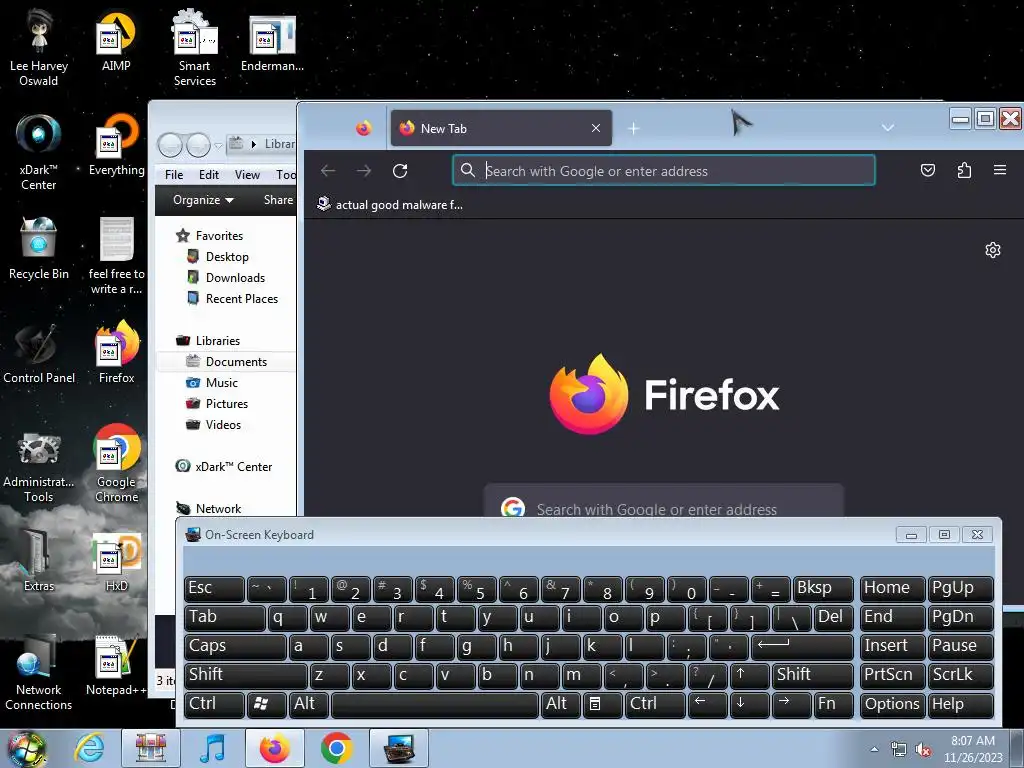Click PrtScn key on On-Screen Keyboard
Image resolution: width=1024 pixels, height=768 pixels.
[892, 675]
